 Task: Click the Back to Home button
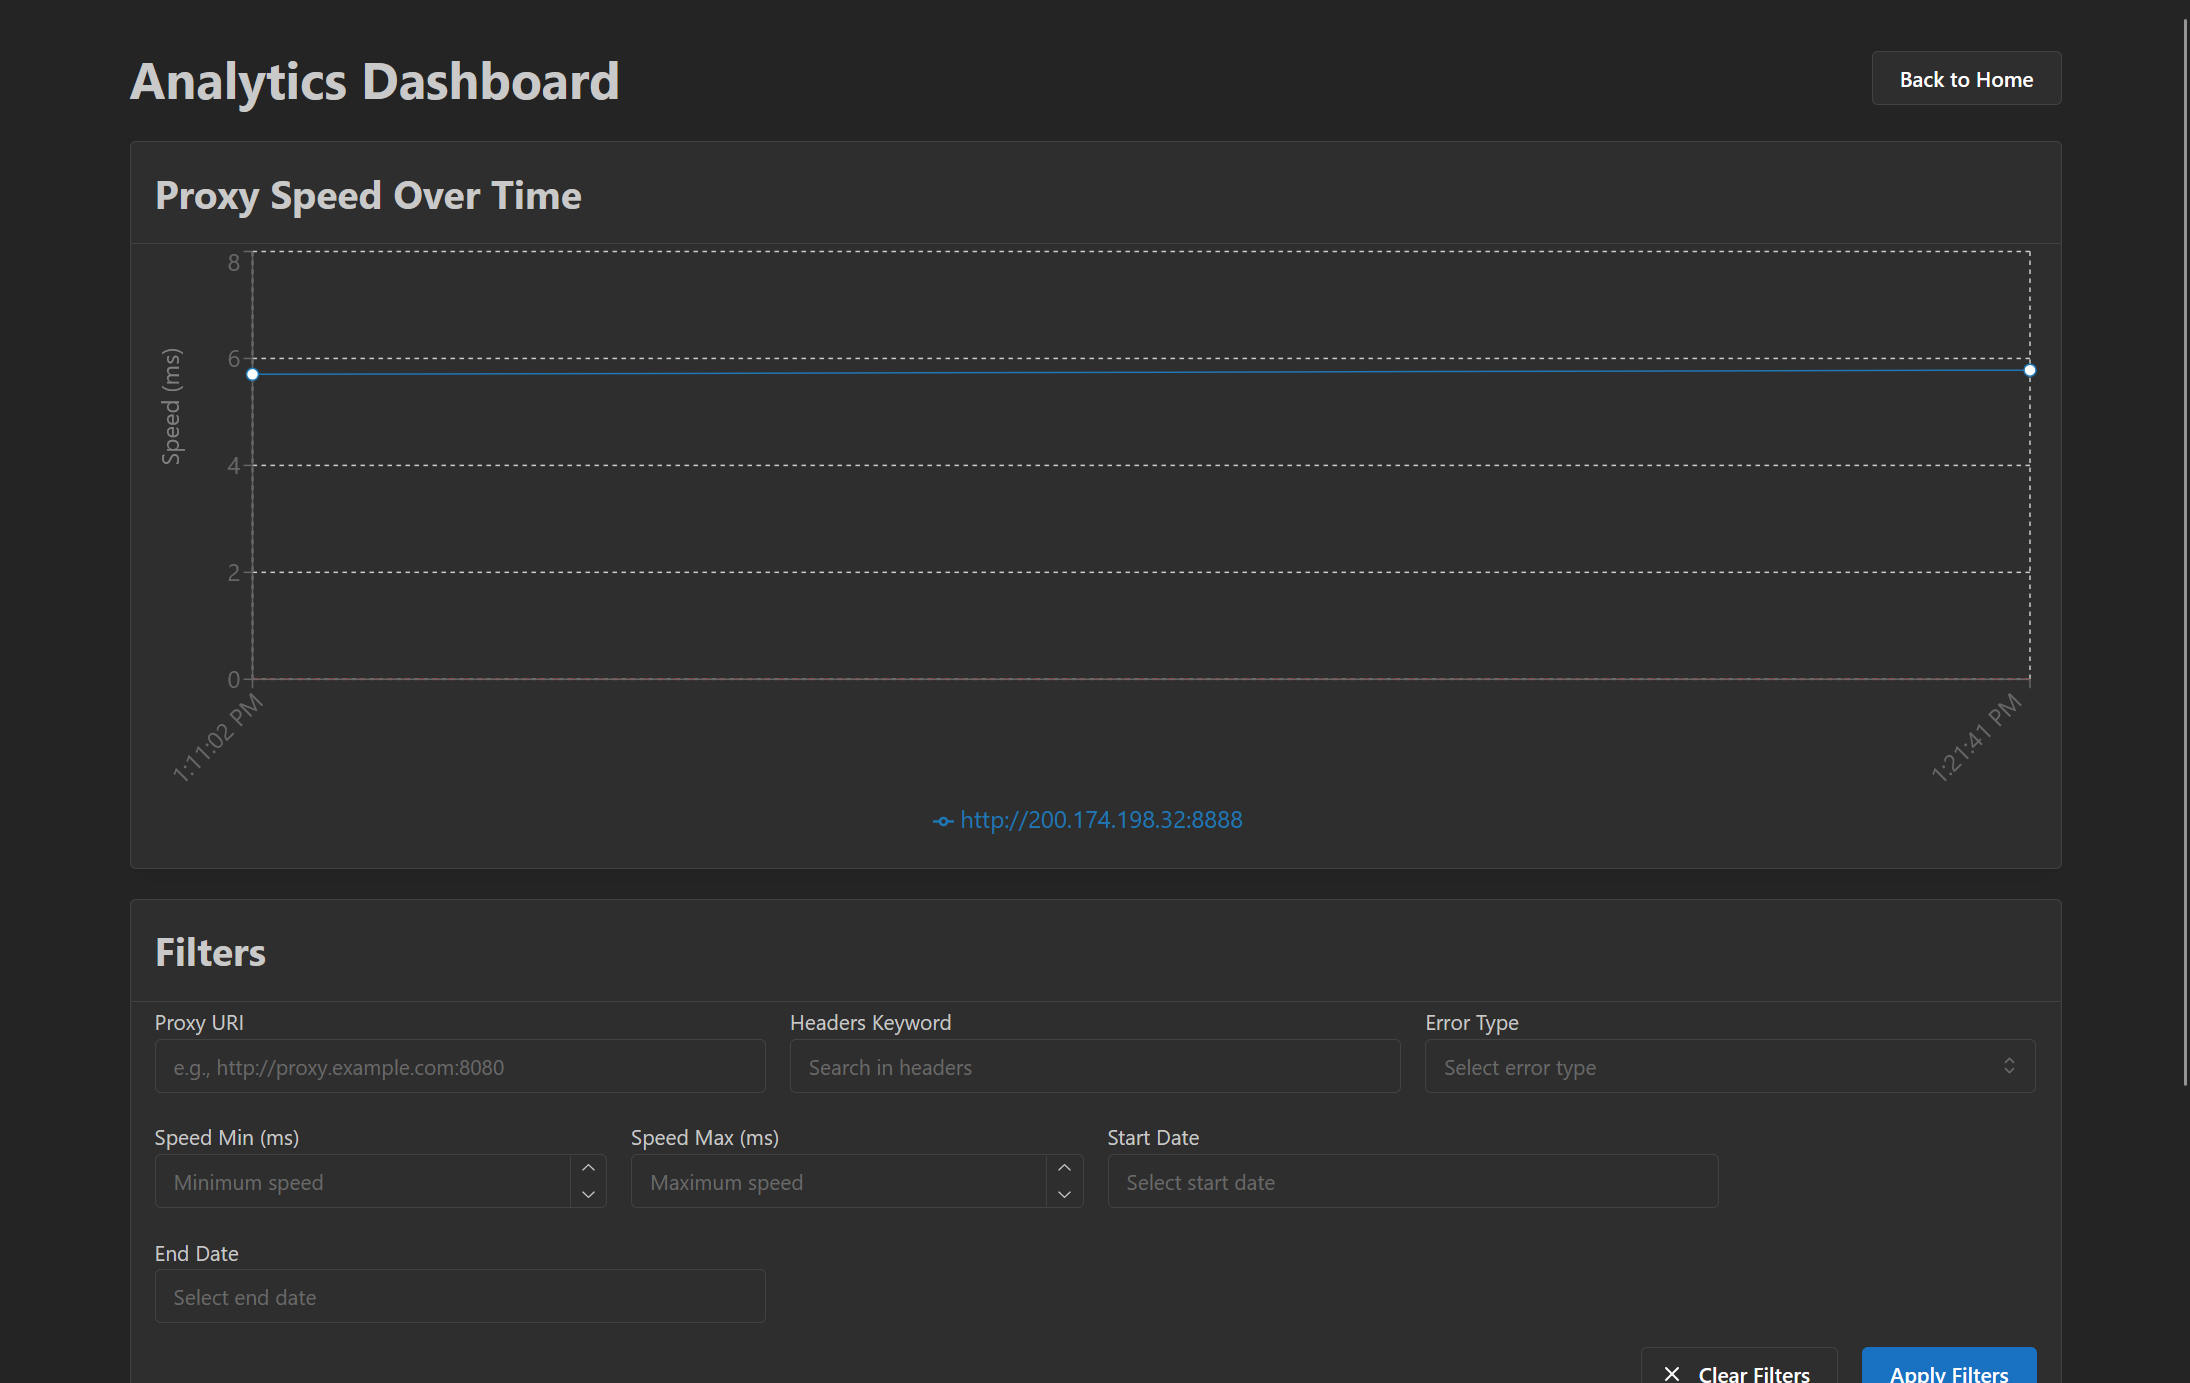1965,79
